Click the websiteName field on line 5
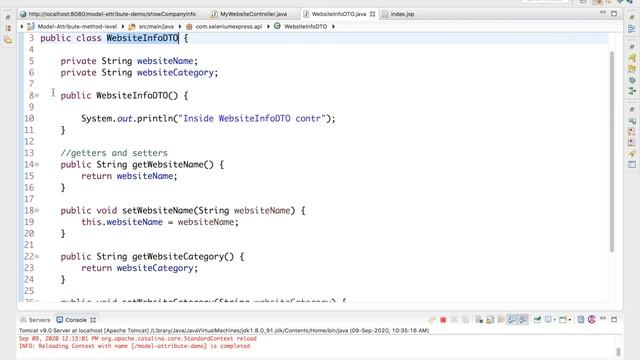Viewport: 640px width, 360px height. pyautogui.click(x=165, y=61)
